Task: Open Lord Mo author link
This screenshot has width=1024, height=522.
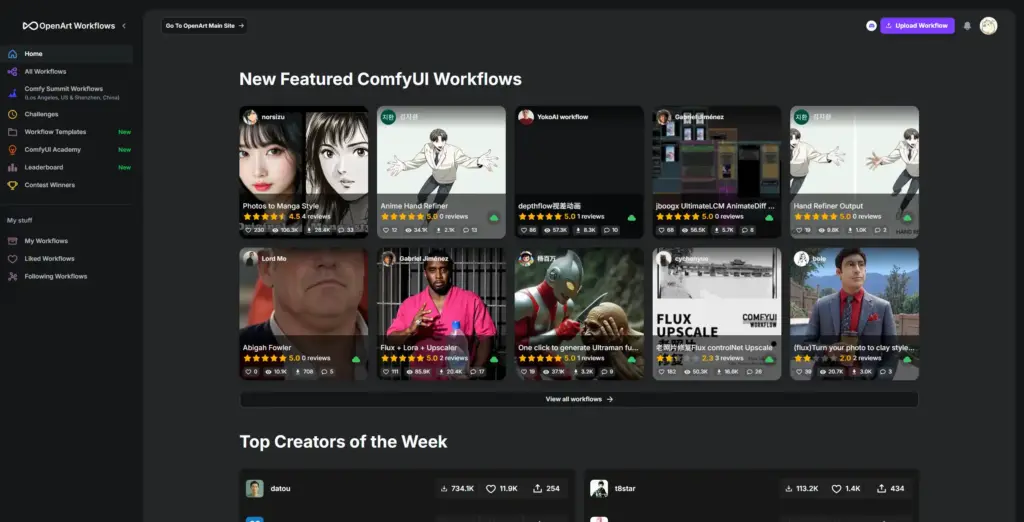Action: pos(274,259)
